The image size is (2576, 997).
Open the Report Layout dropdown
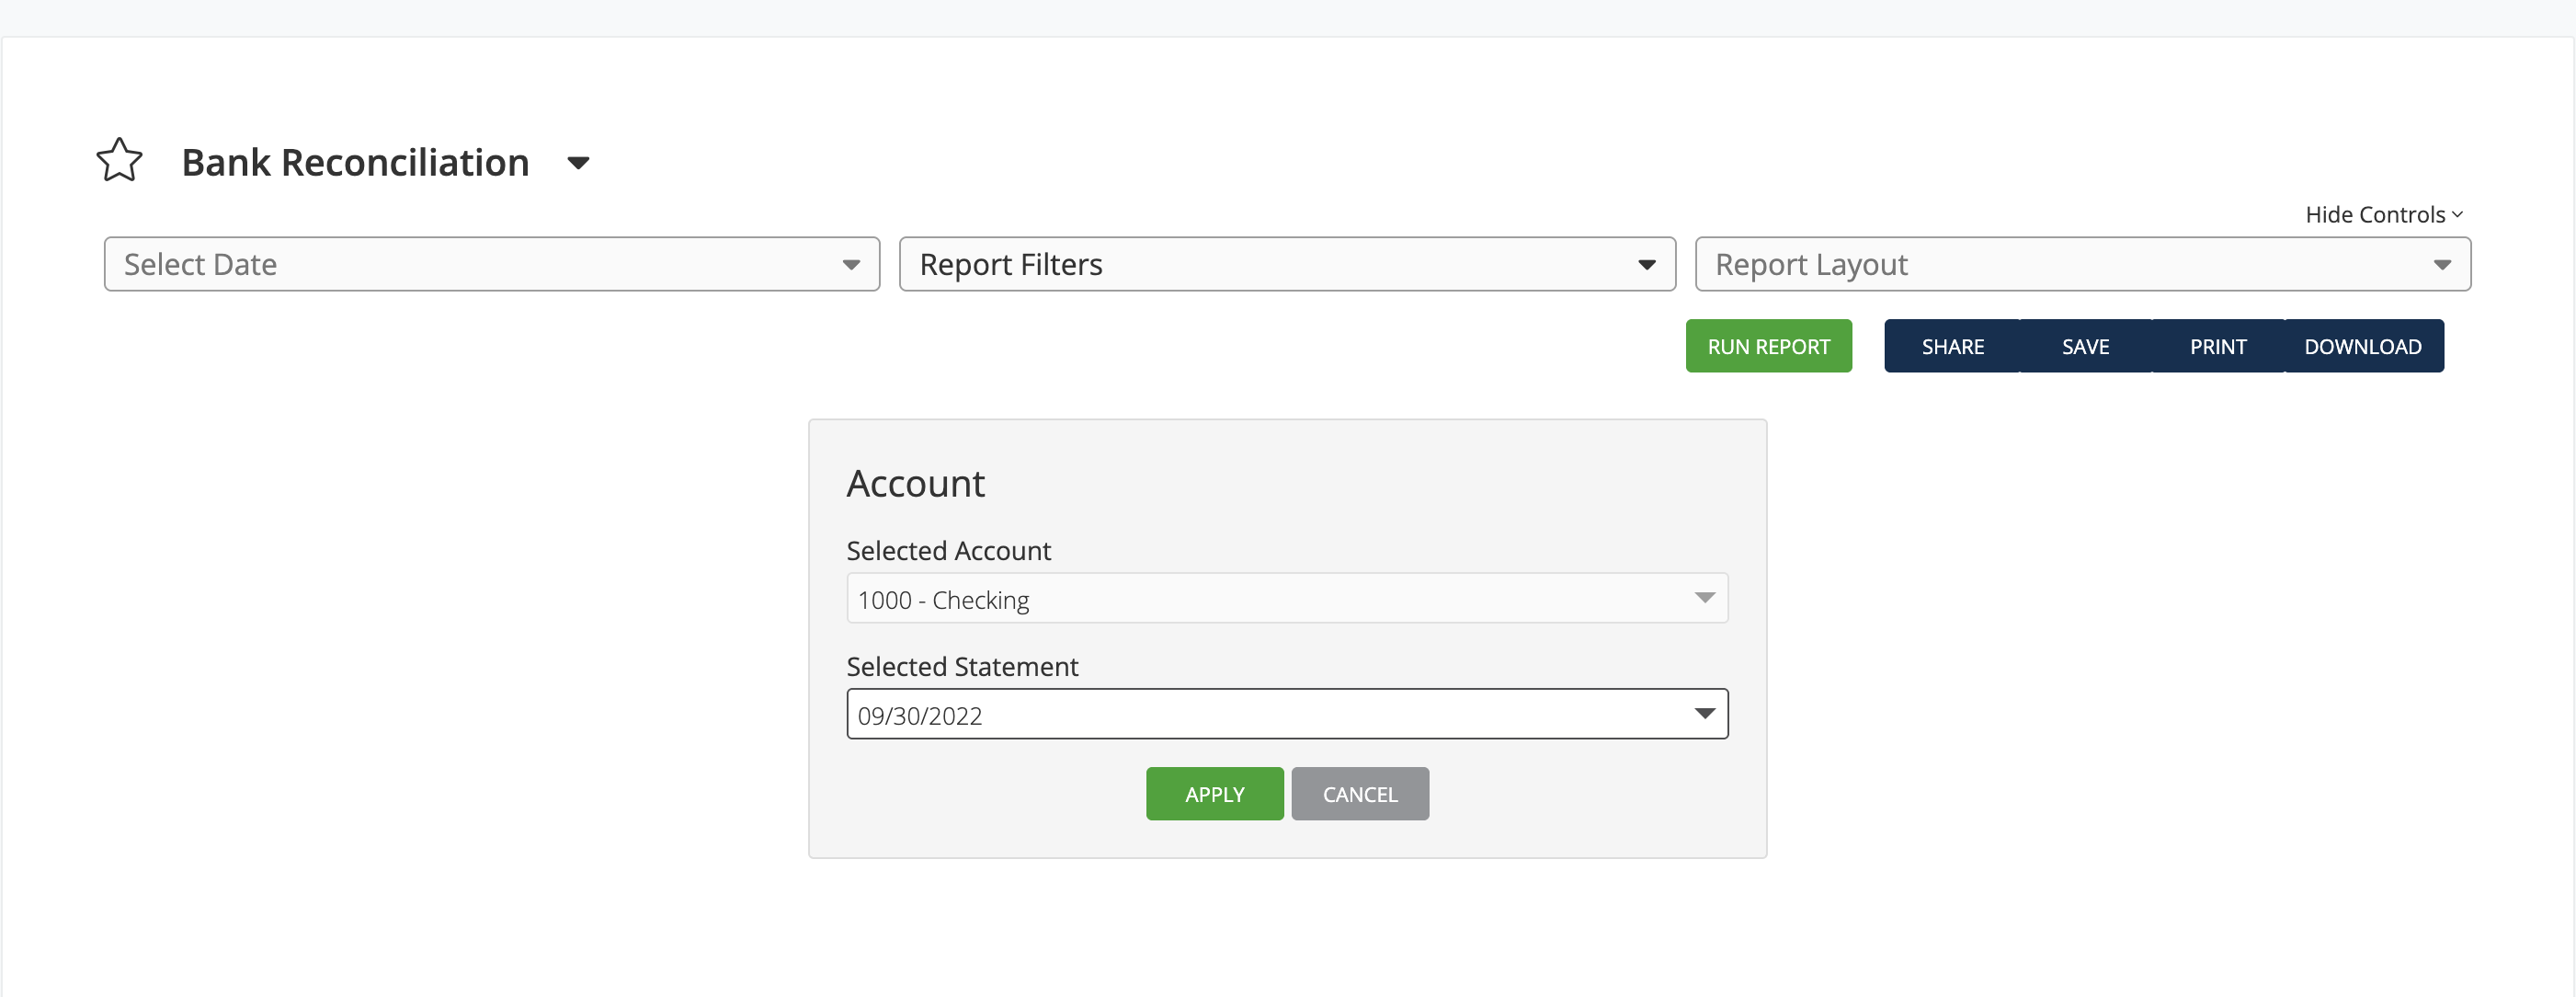pyautogui.click(x=2083, y=264)
